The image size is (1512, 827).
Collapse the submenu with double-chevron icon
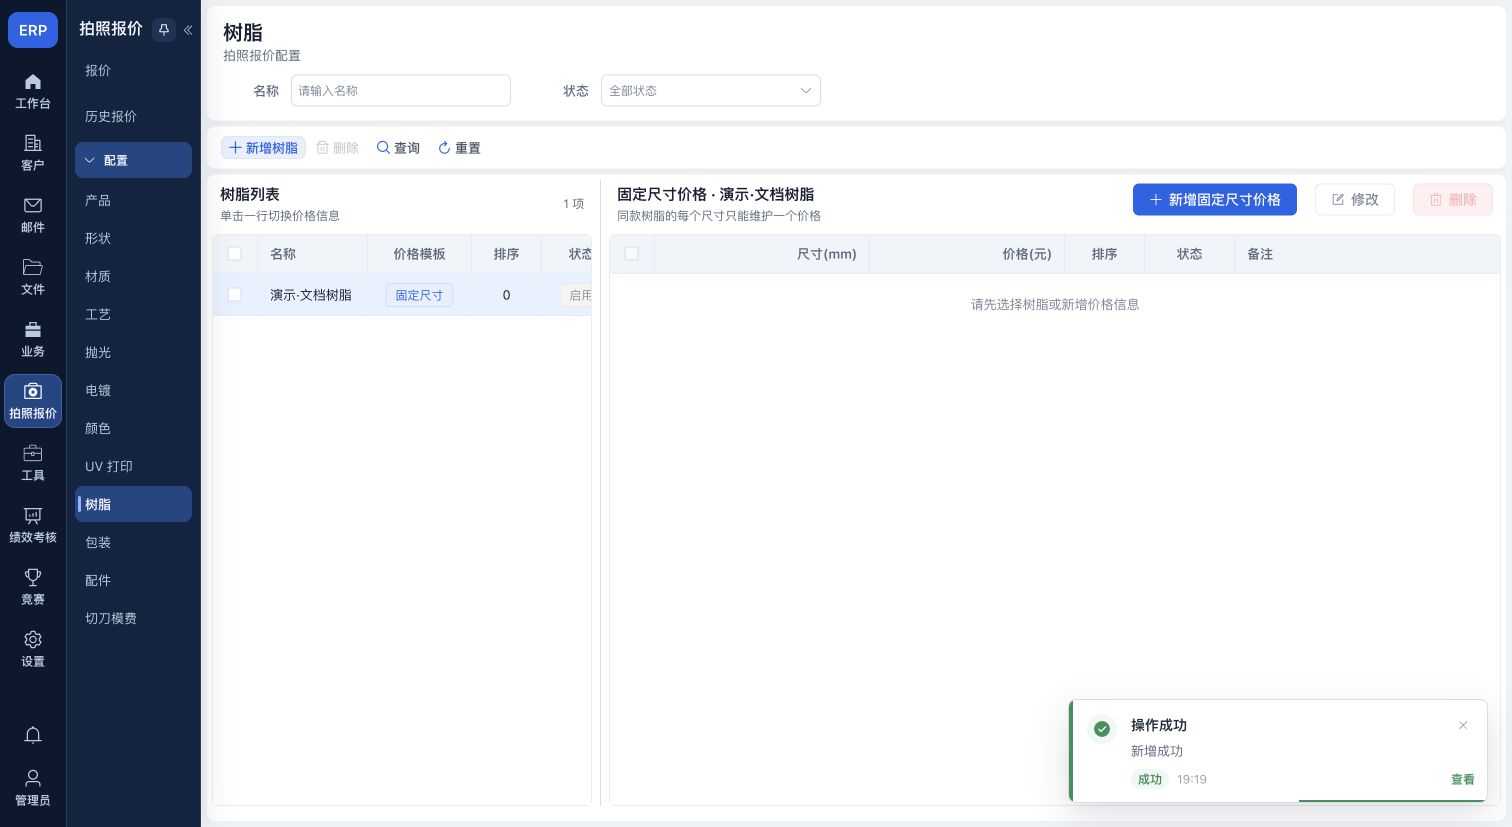pos(188,30)
